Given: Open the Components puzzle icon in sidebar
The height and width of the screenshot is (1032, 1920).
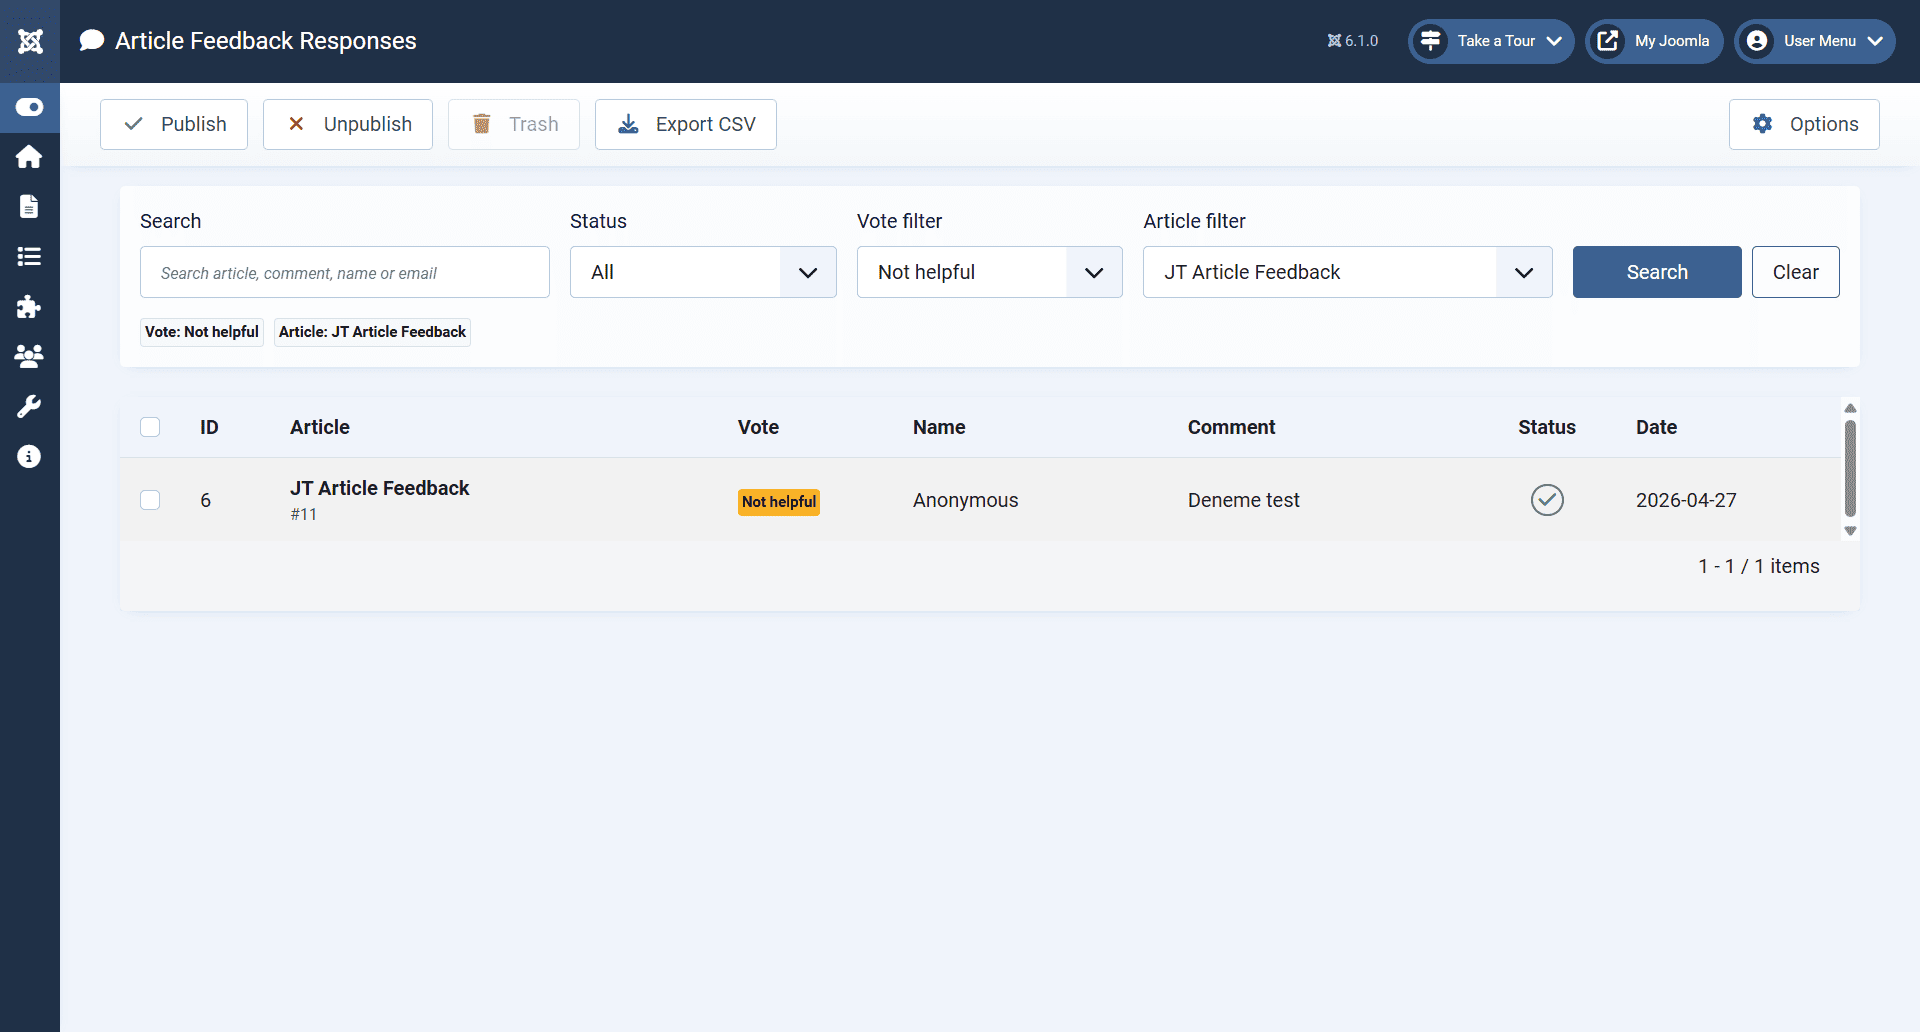Looking at the screenshot, I should click(30, 307).
